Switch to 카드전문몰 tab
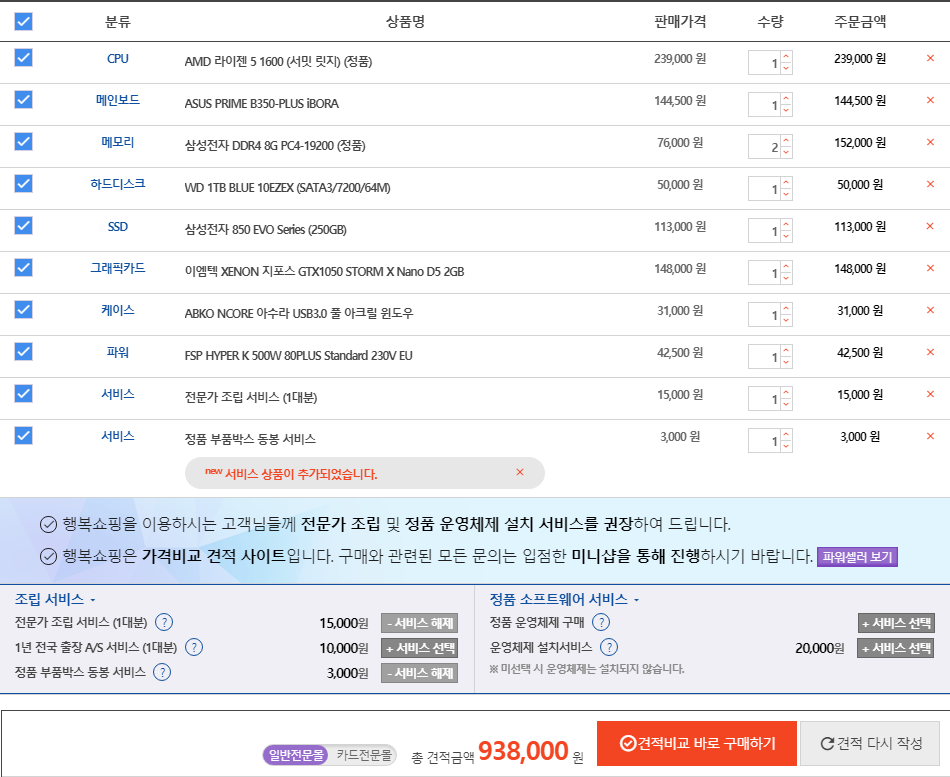This screenshot has height=777, width=950. 363,755
